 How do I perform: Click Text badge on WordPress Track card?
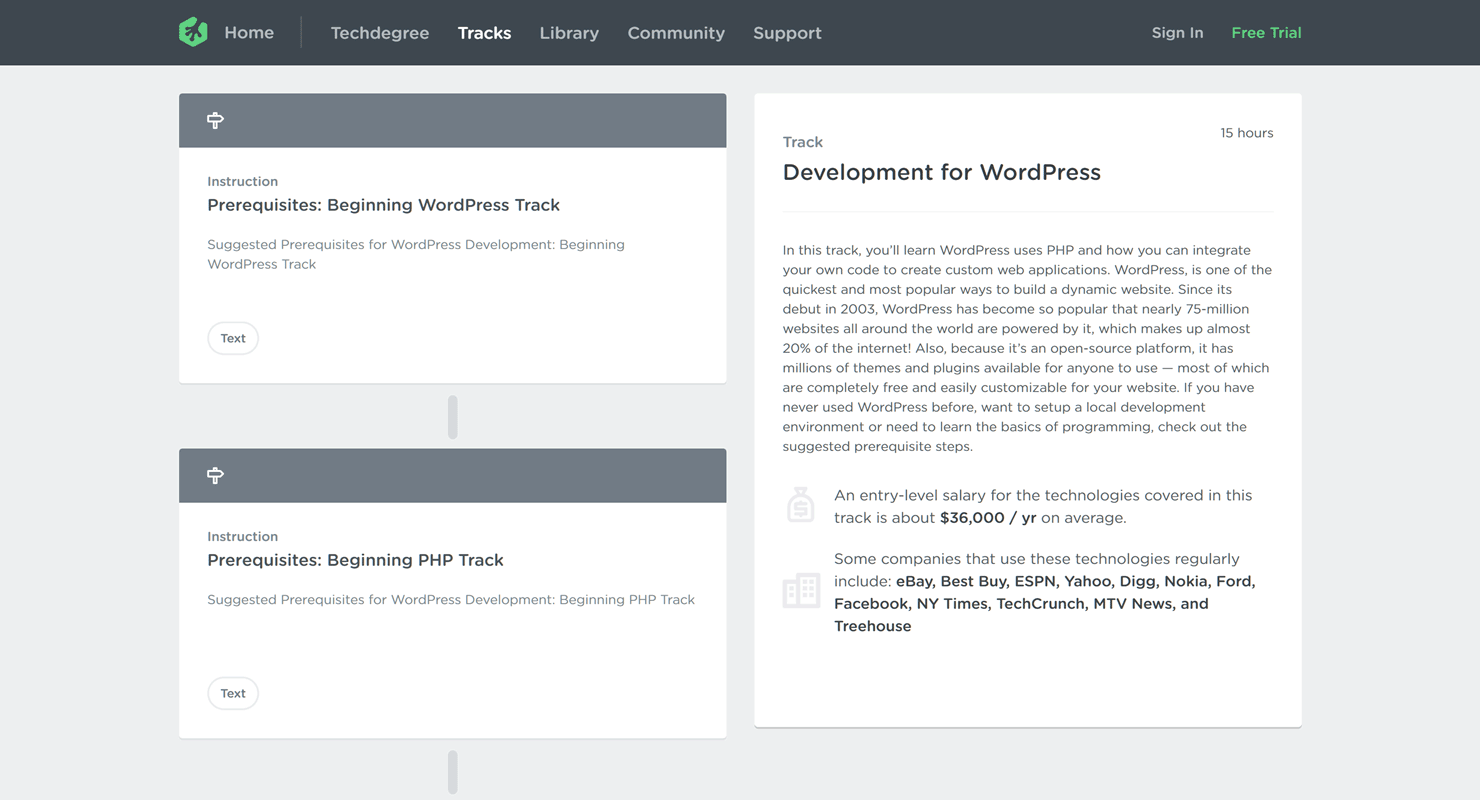coord(233,338)
